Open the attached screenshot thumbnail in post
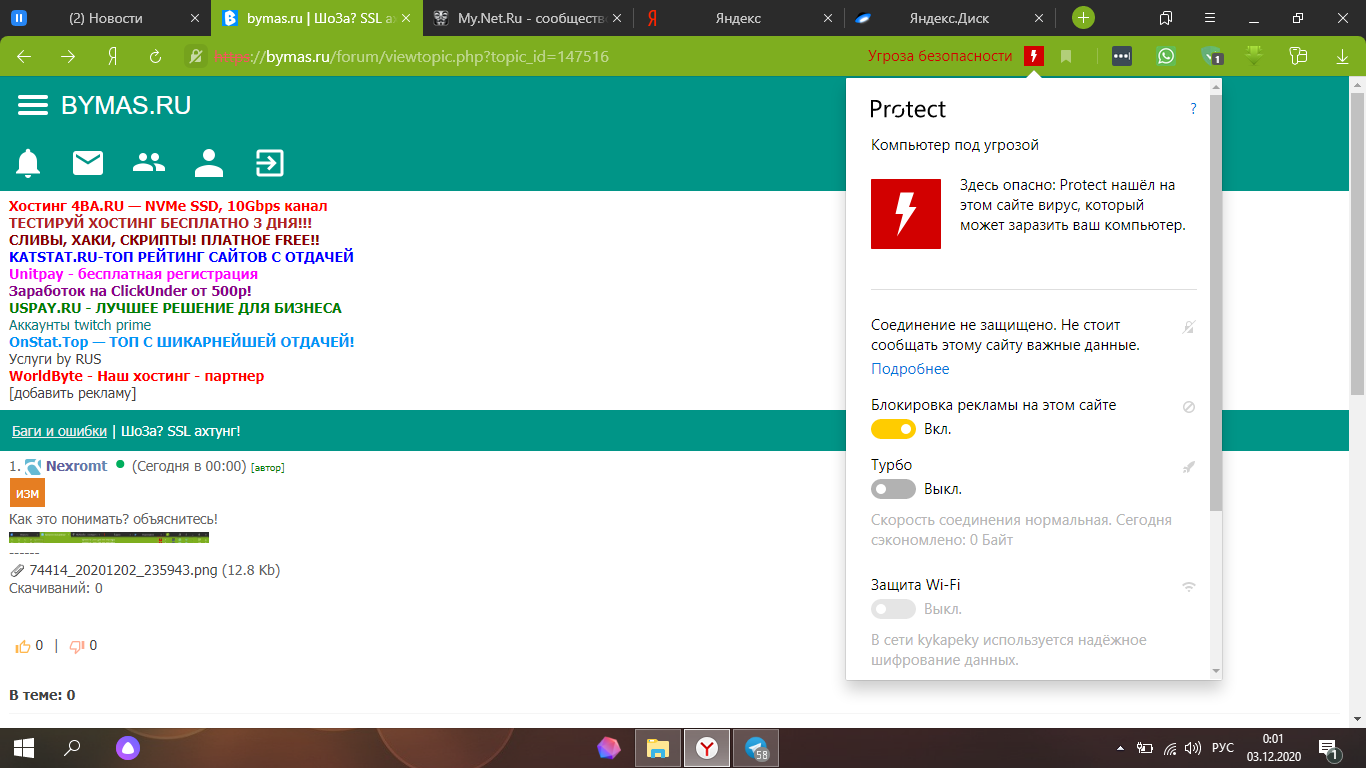1366x768 pixels. click(109, 538)
